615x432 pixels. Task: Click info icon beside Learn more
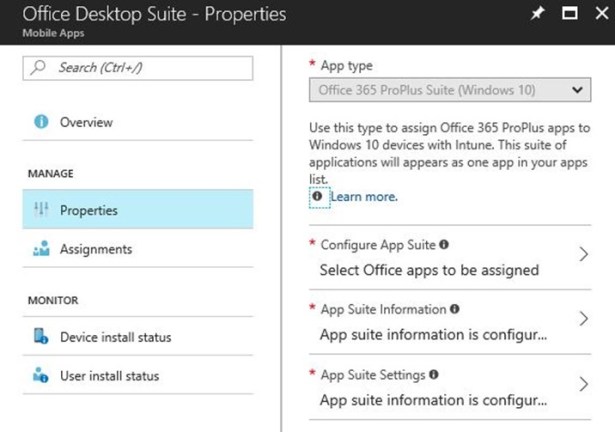(317, 197)
